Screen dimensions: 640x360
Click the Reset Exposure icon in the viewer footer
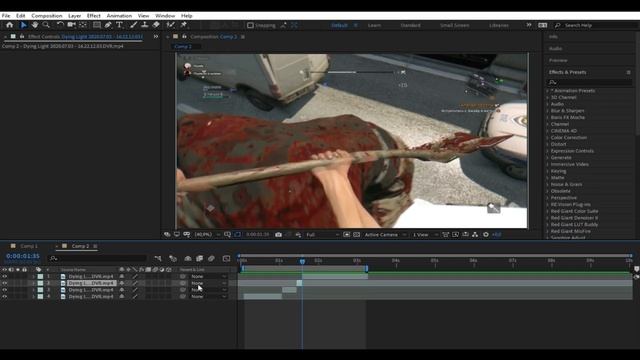pos(486,235)
